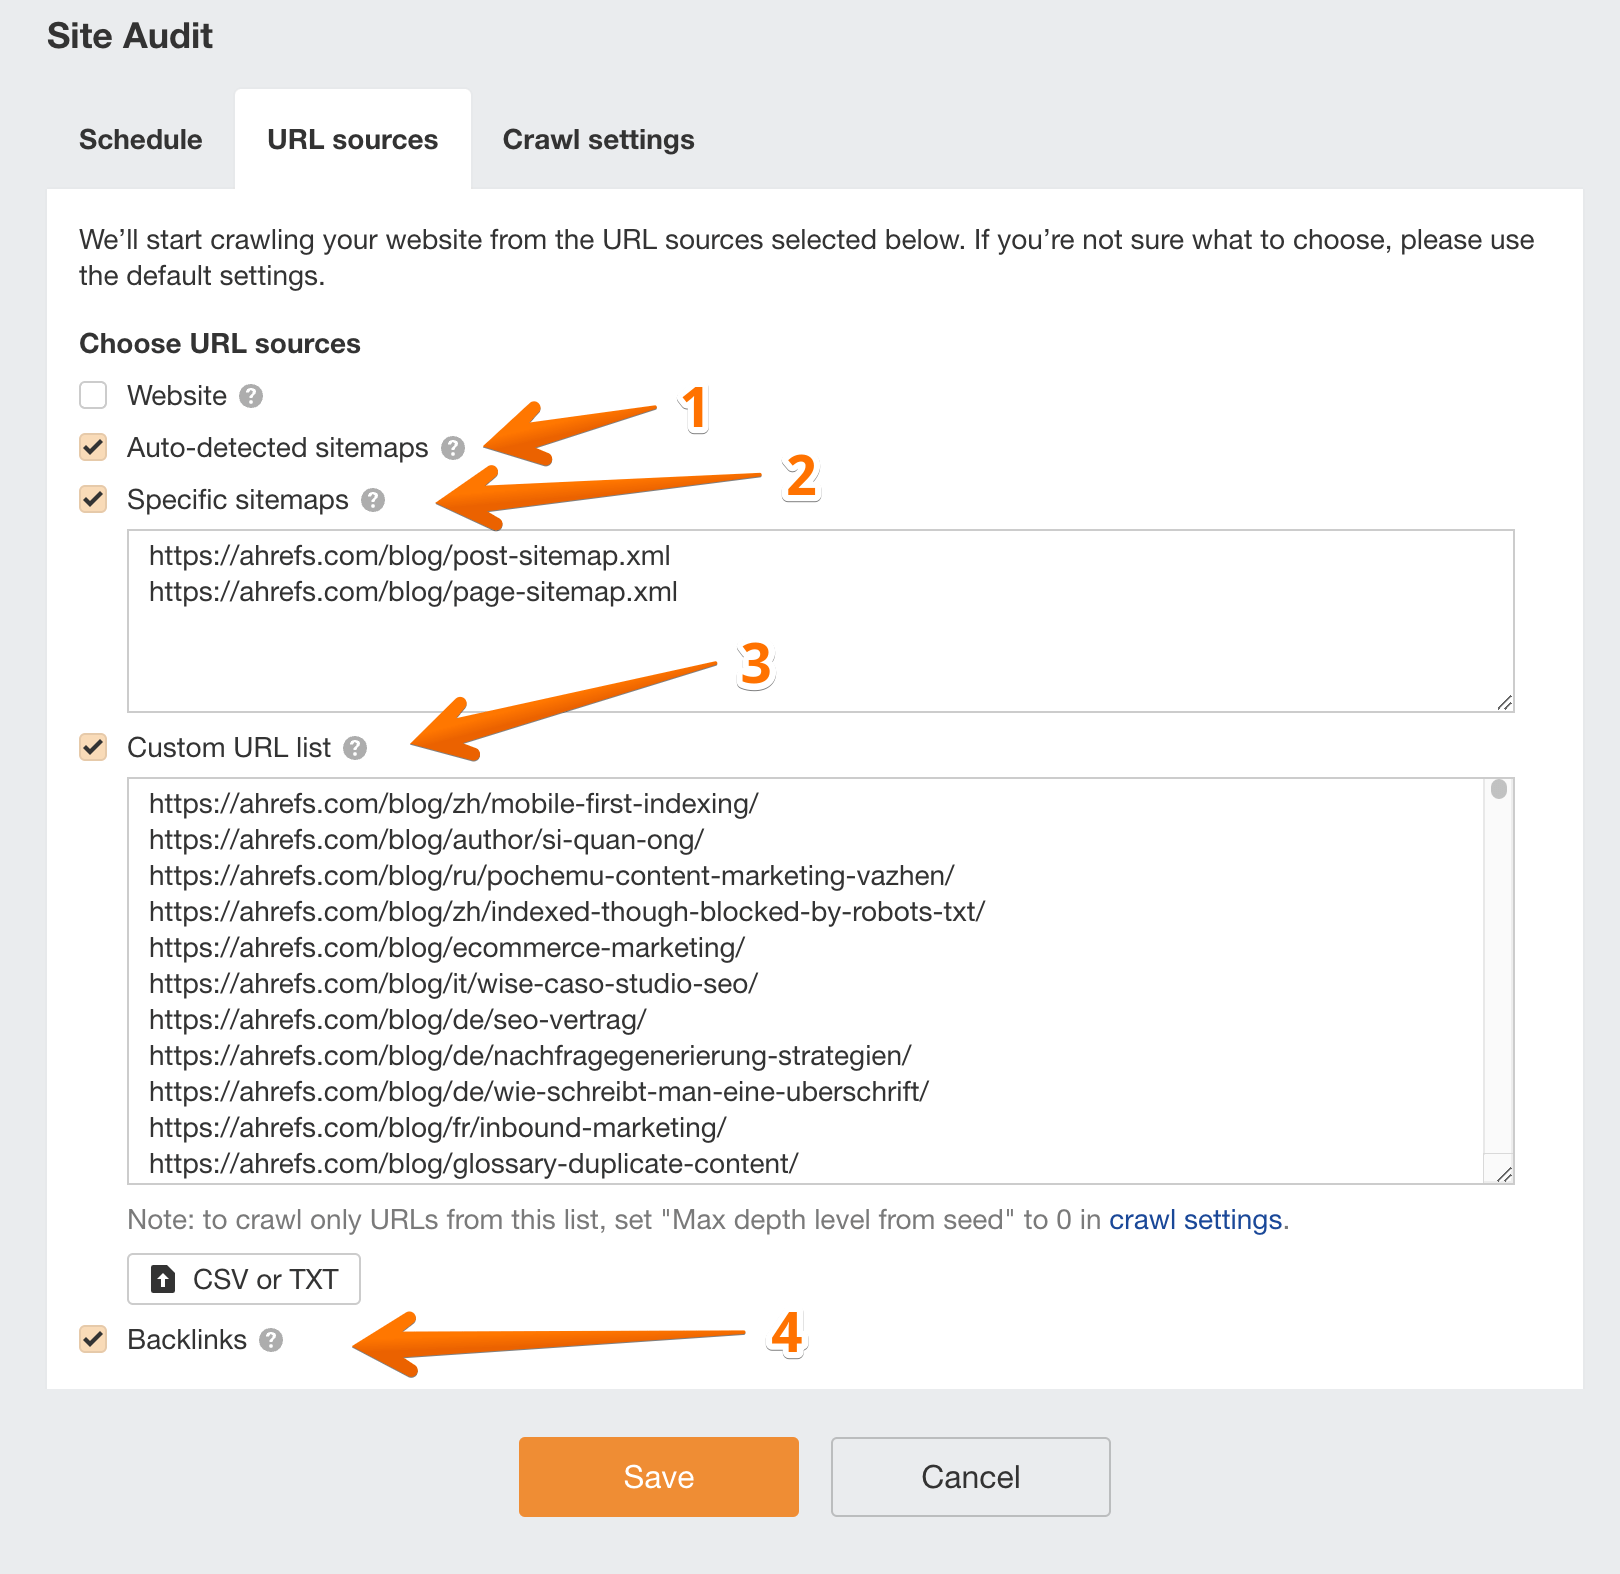The image size is (1620, 1574).
Task: Open the Backlinks help icon
Action: 272,1340
